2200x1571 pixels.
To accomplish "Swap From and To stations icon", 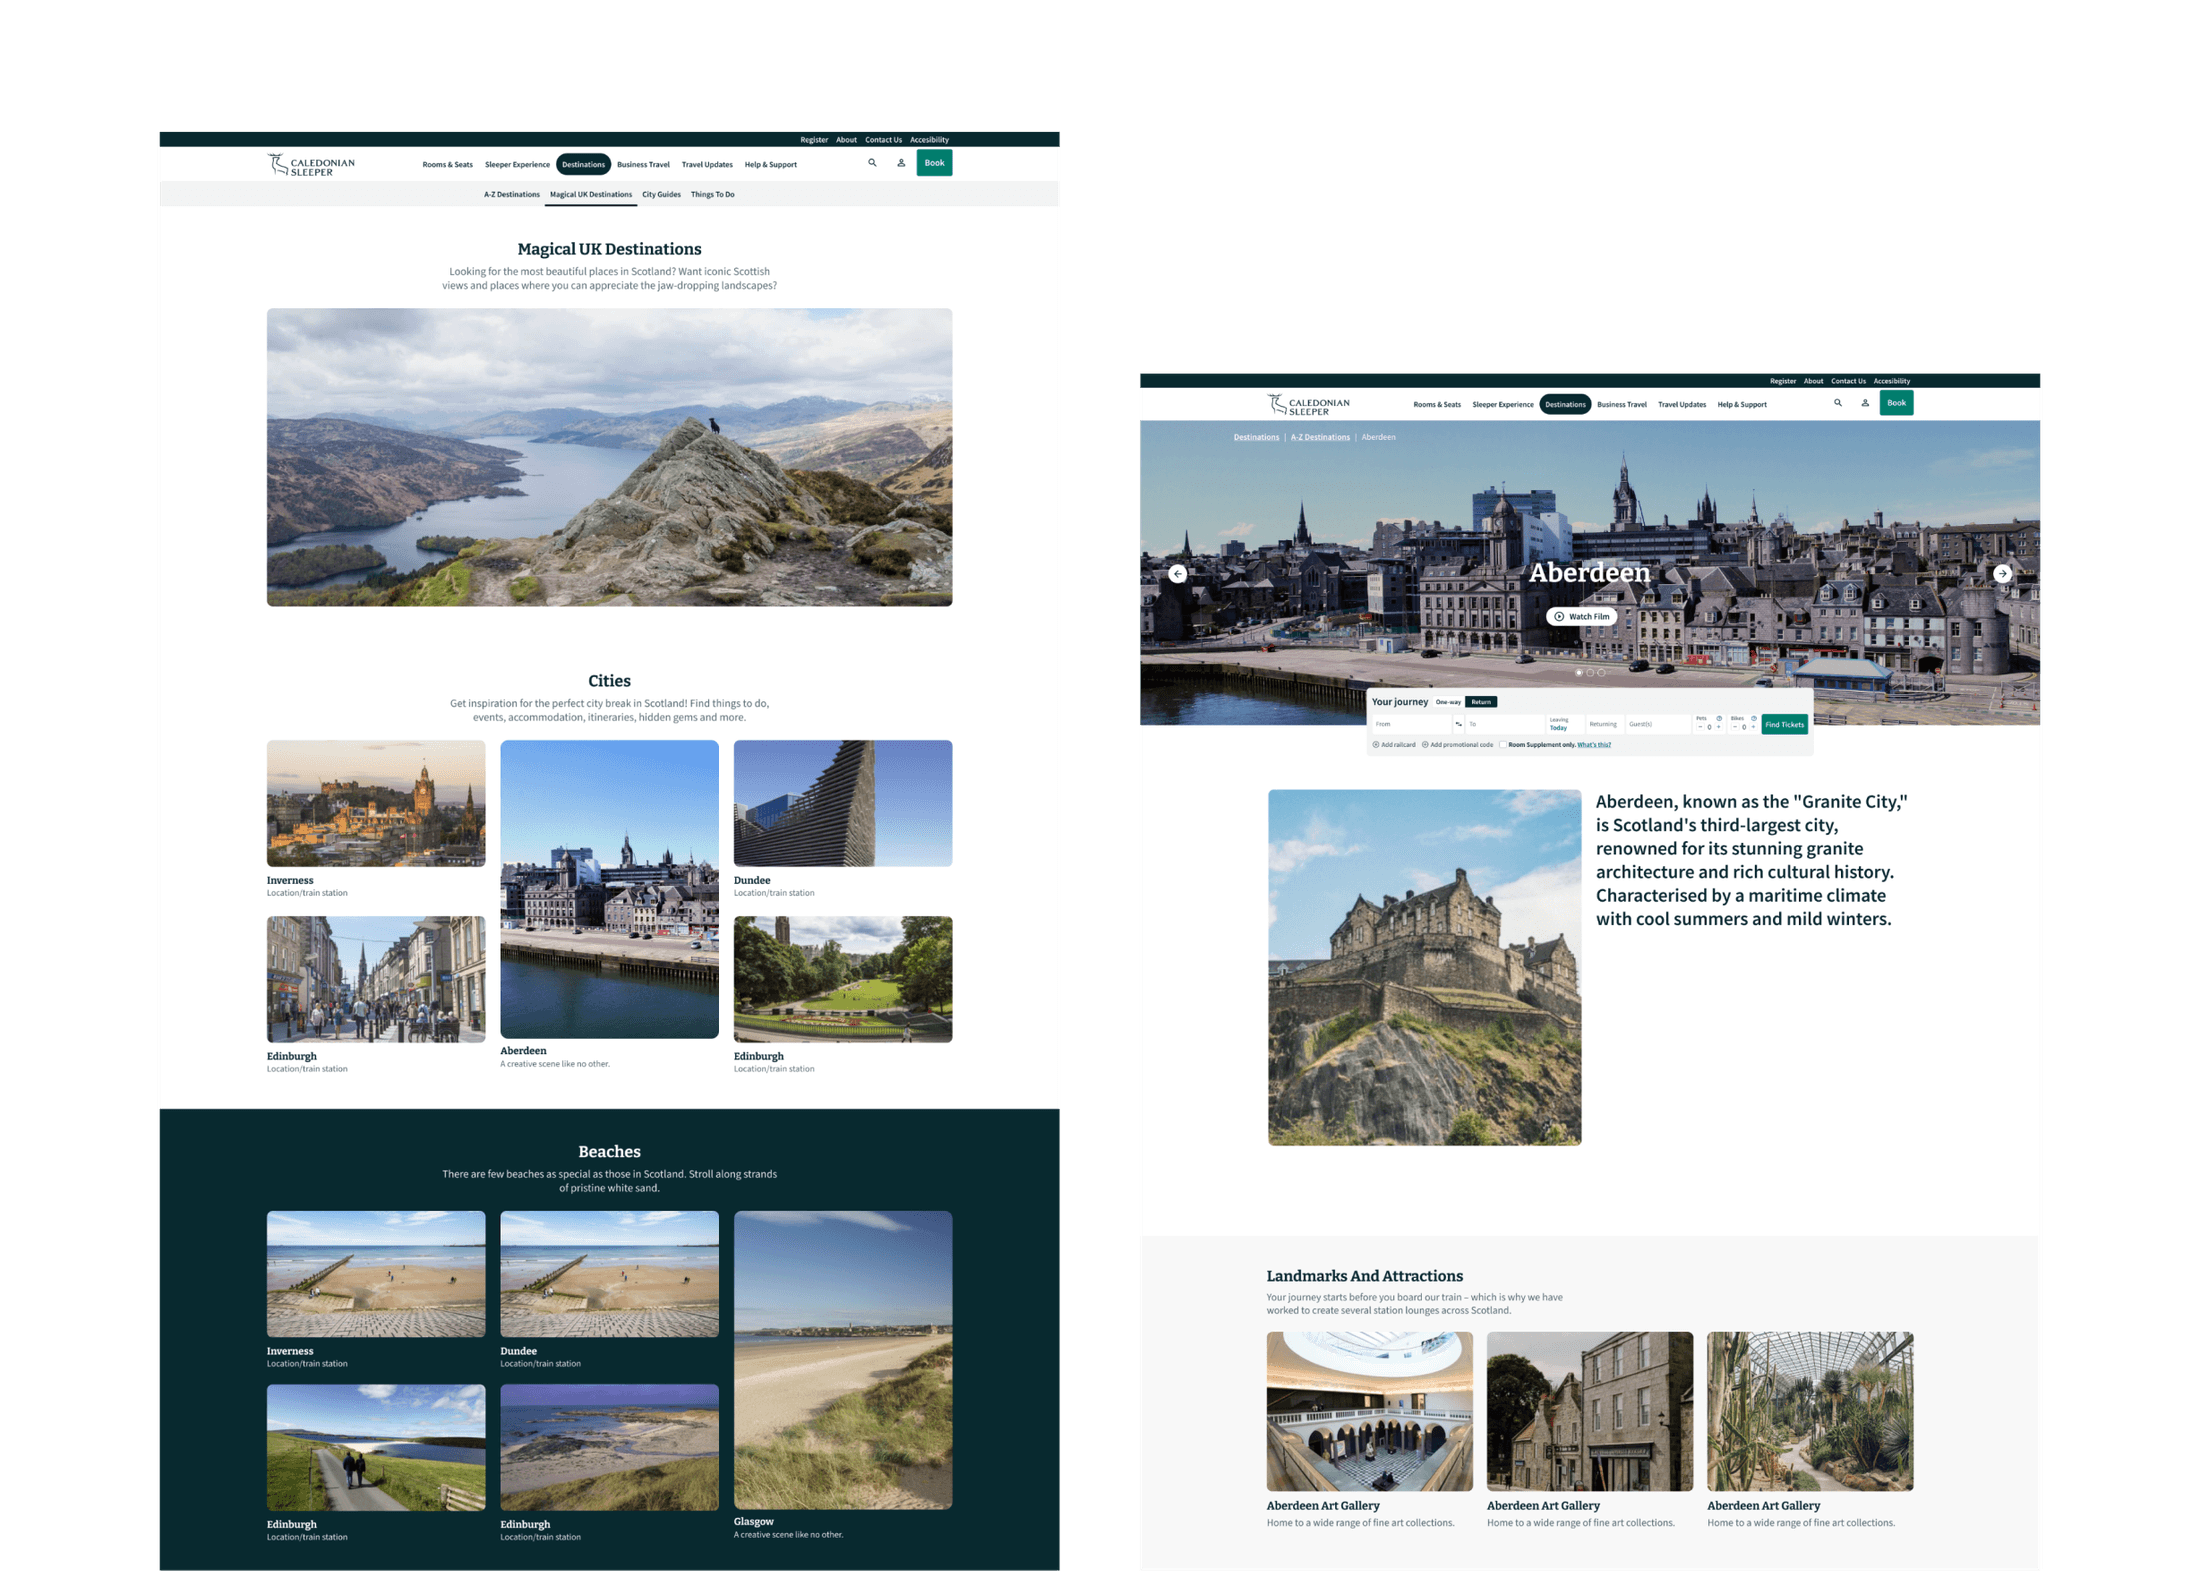I will 1458,724.
